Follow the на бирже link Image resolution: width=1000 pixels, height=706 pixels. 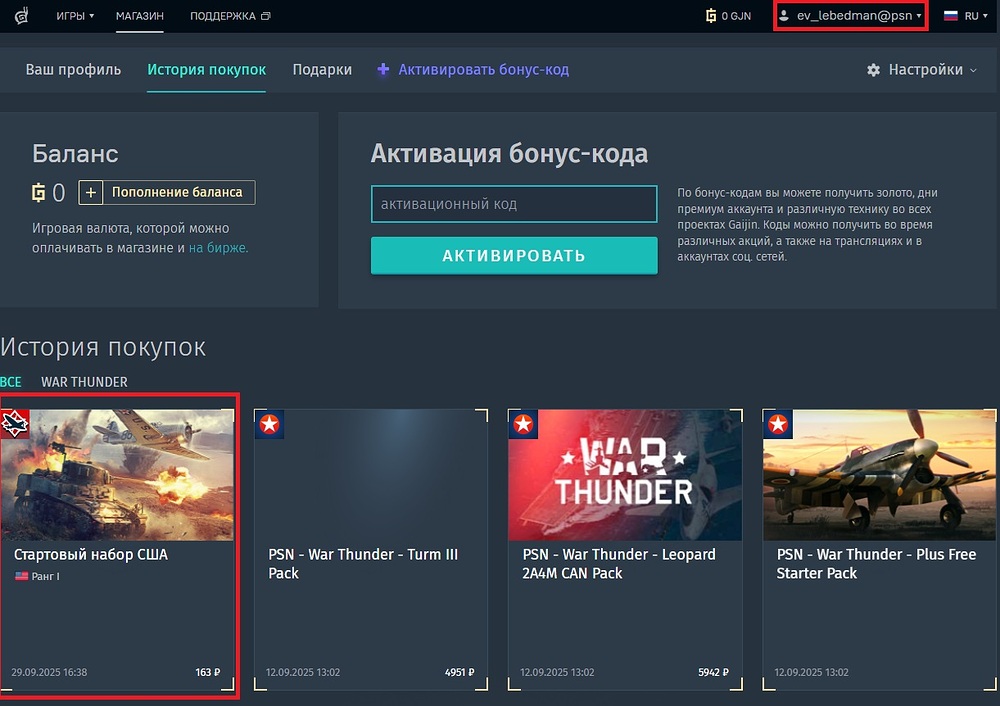[x=218, y=248]
